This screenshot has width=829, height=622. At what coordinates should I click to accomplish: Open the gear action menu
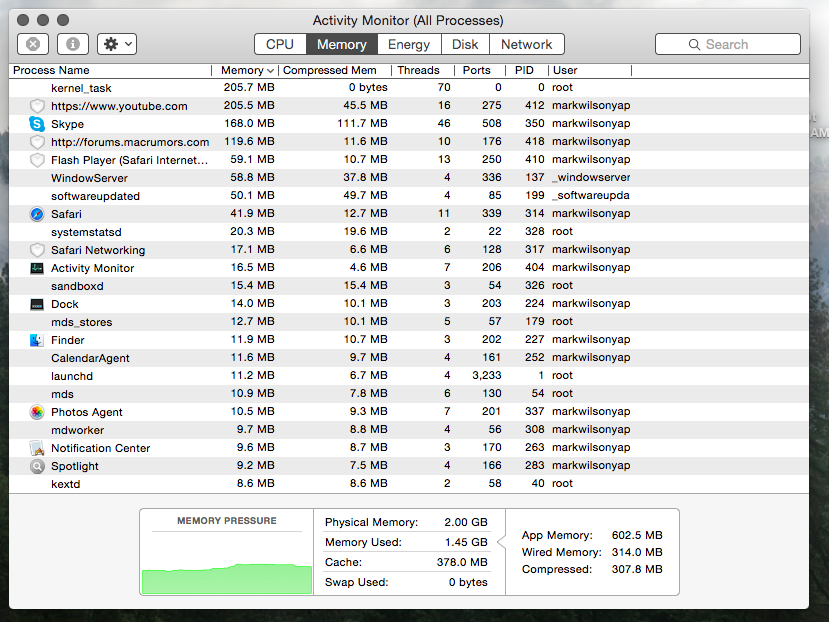117,44
